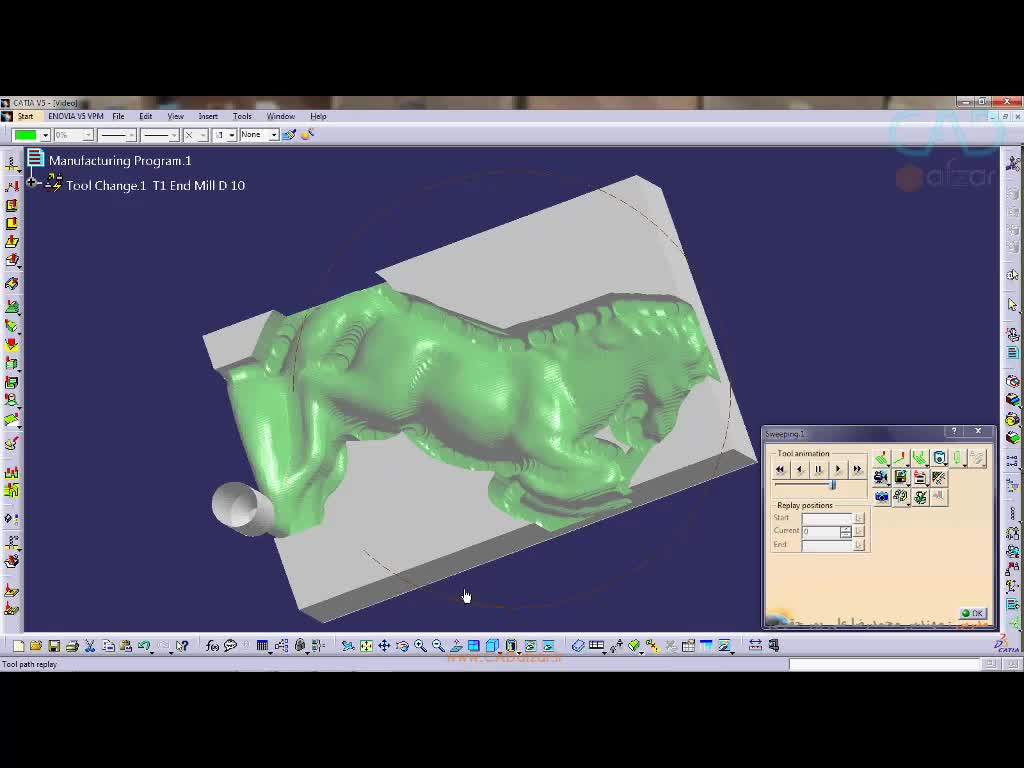Jump to the end of the tool animation
Viewport: 1024px width, 768px height.
pos(857,469)
